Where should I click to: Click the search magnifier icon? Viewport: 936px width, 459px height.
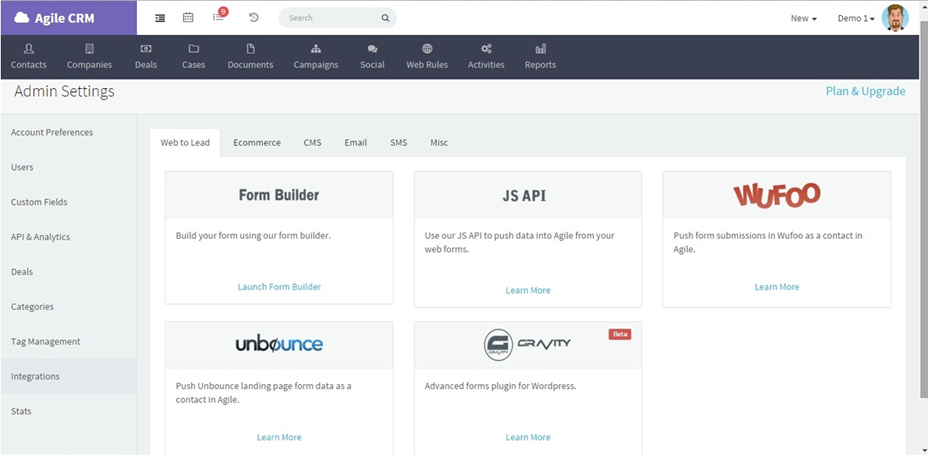click(x=386, y=18)
